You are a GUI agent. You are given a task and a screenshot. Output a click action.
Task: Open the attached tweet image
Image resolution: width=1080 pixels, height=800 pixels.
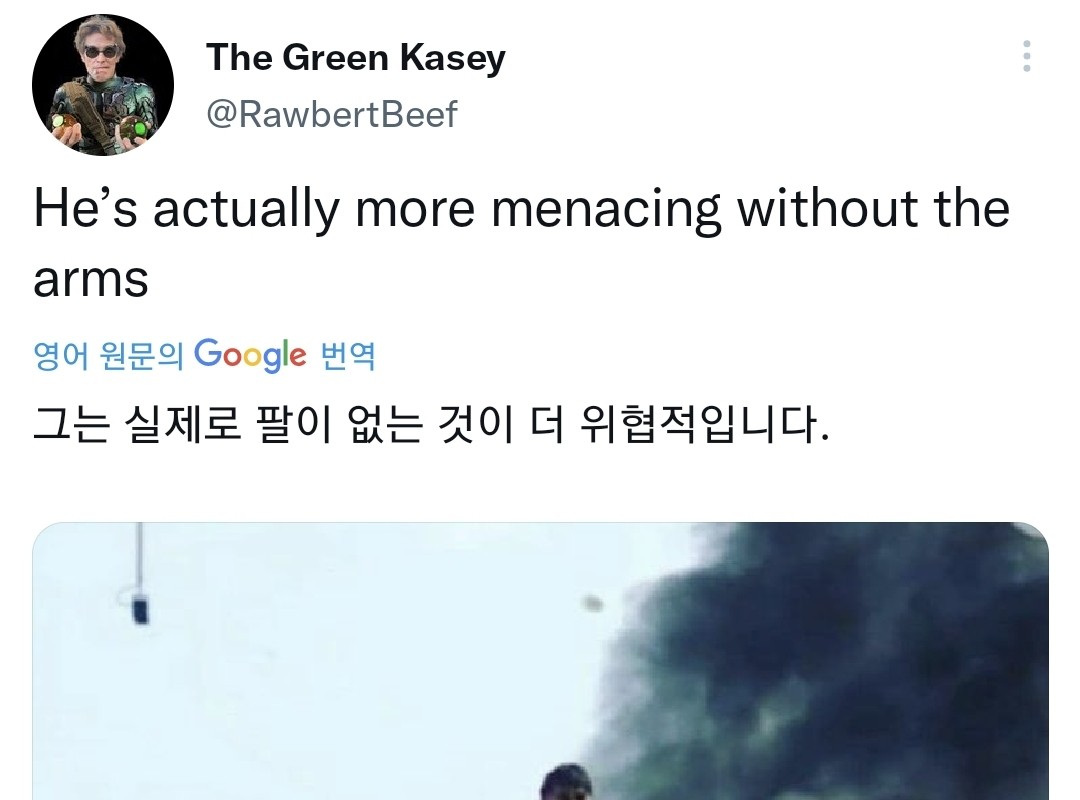[540, 660]
